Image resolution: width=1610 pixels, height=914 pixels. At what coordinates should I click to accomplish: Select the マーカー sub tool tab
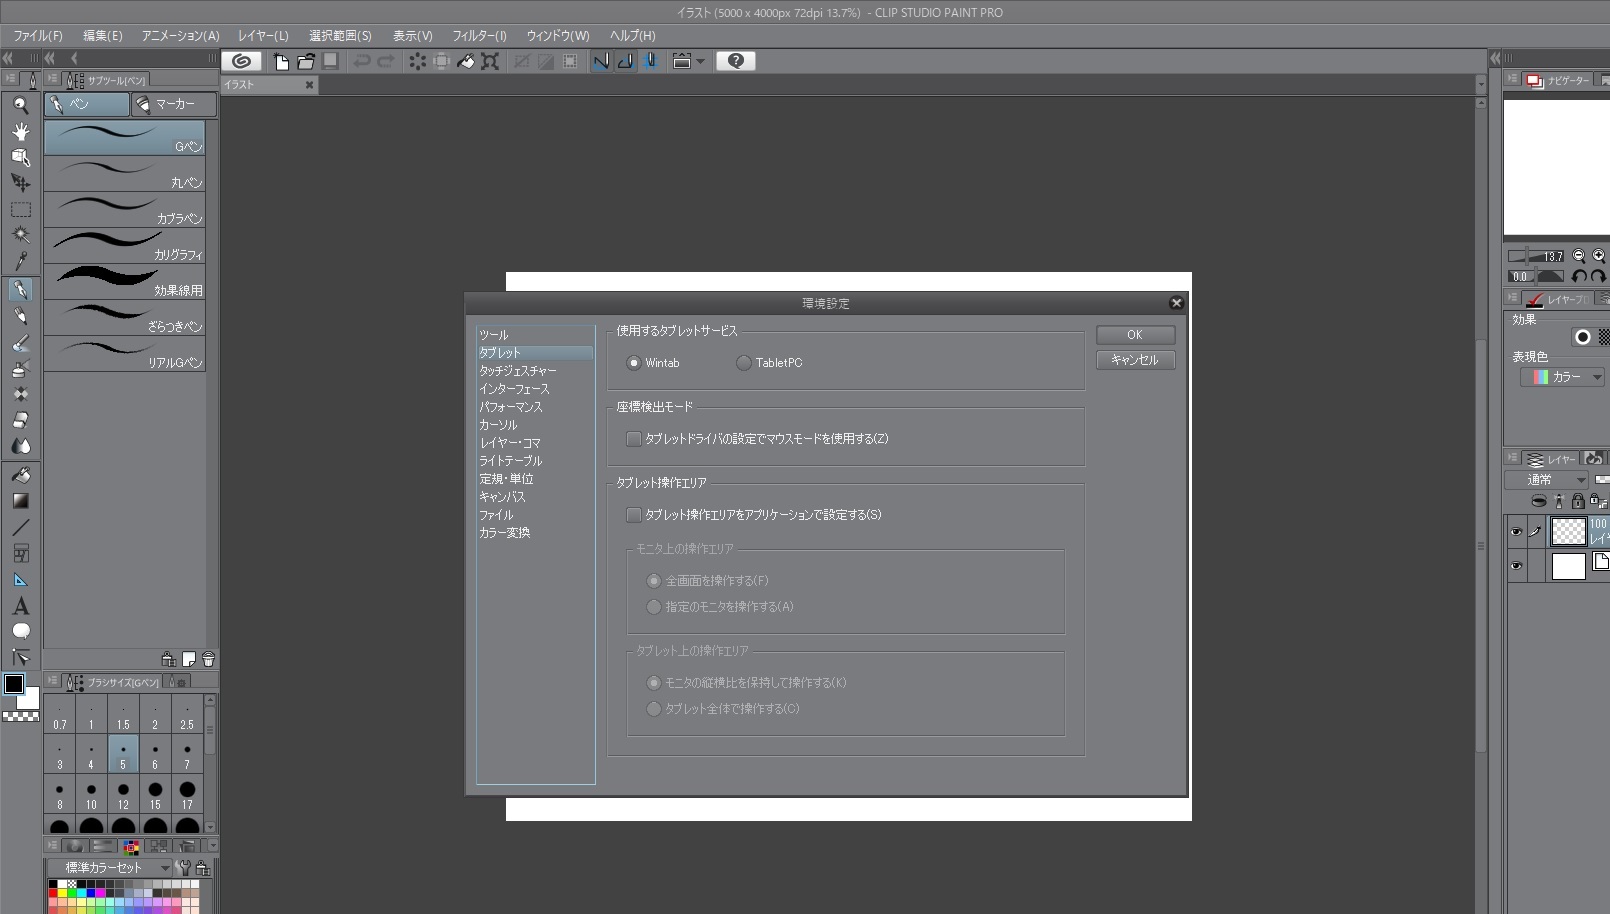(174, 104)
